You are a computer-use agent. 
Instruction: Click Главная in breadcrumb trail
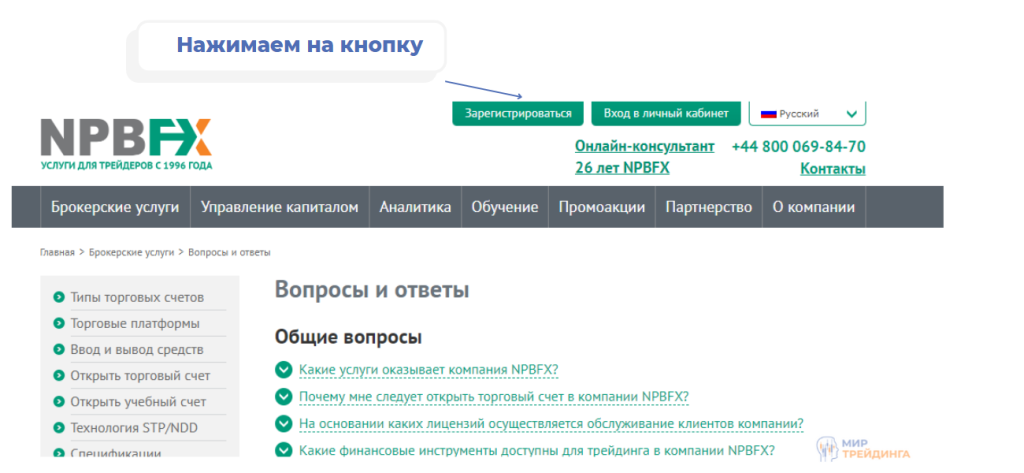57,253
